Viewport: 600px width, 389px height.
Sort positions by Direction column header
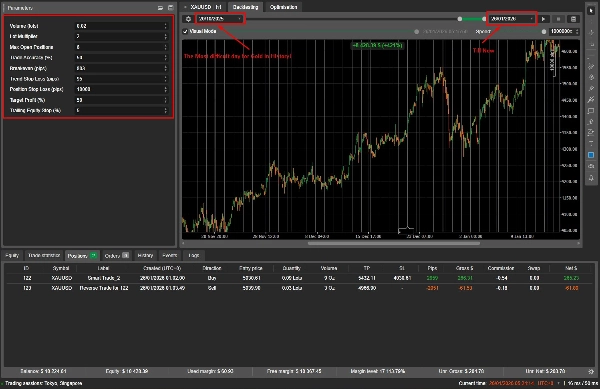click(212, 268)
